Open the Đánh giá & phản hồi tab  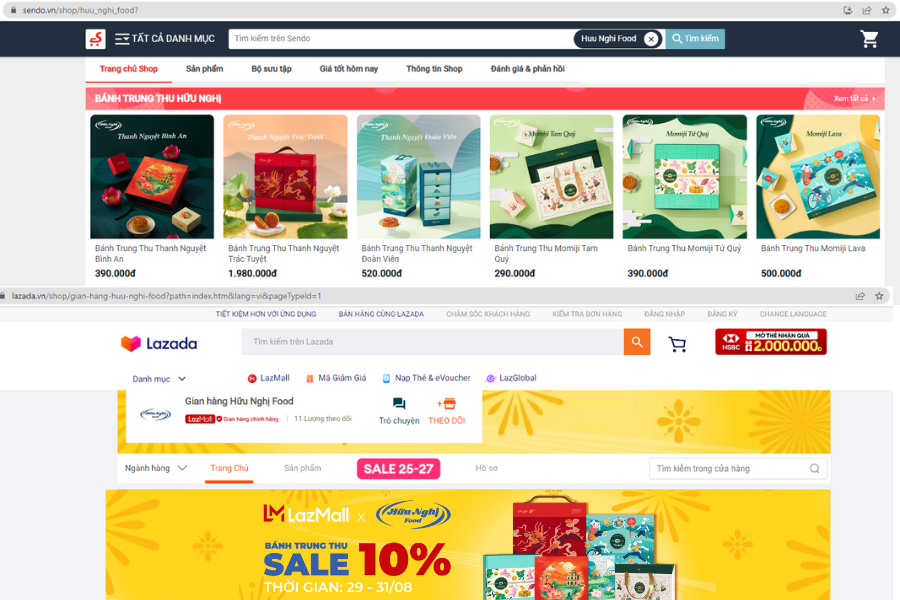[527, 69]
